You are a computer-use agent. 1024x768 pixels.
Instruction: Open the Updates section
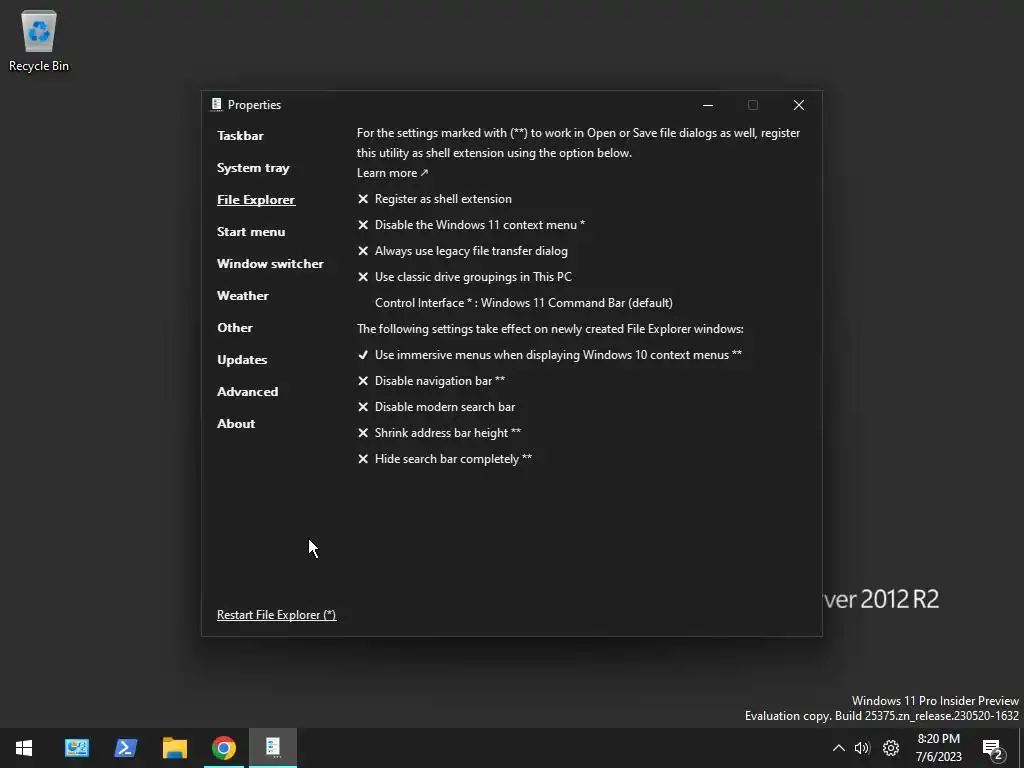tap(242, 360)
